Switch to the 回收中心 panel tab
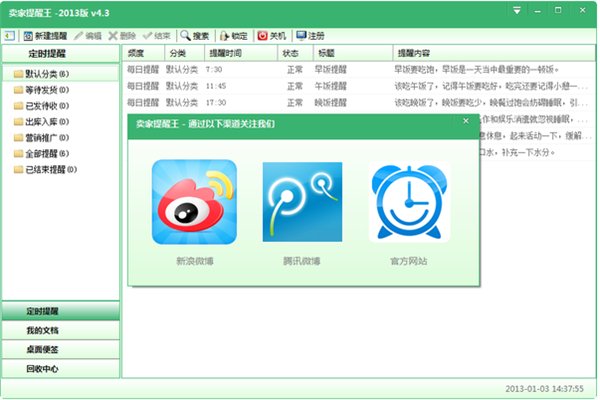600x400 pixels. (x=60, y=369)
